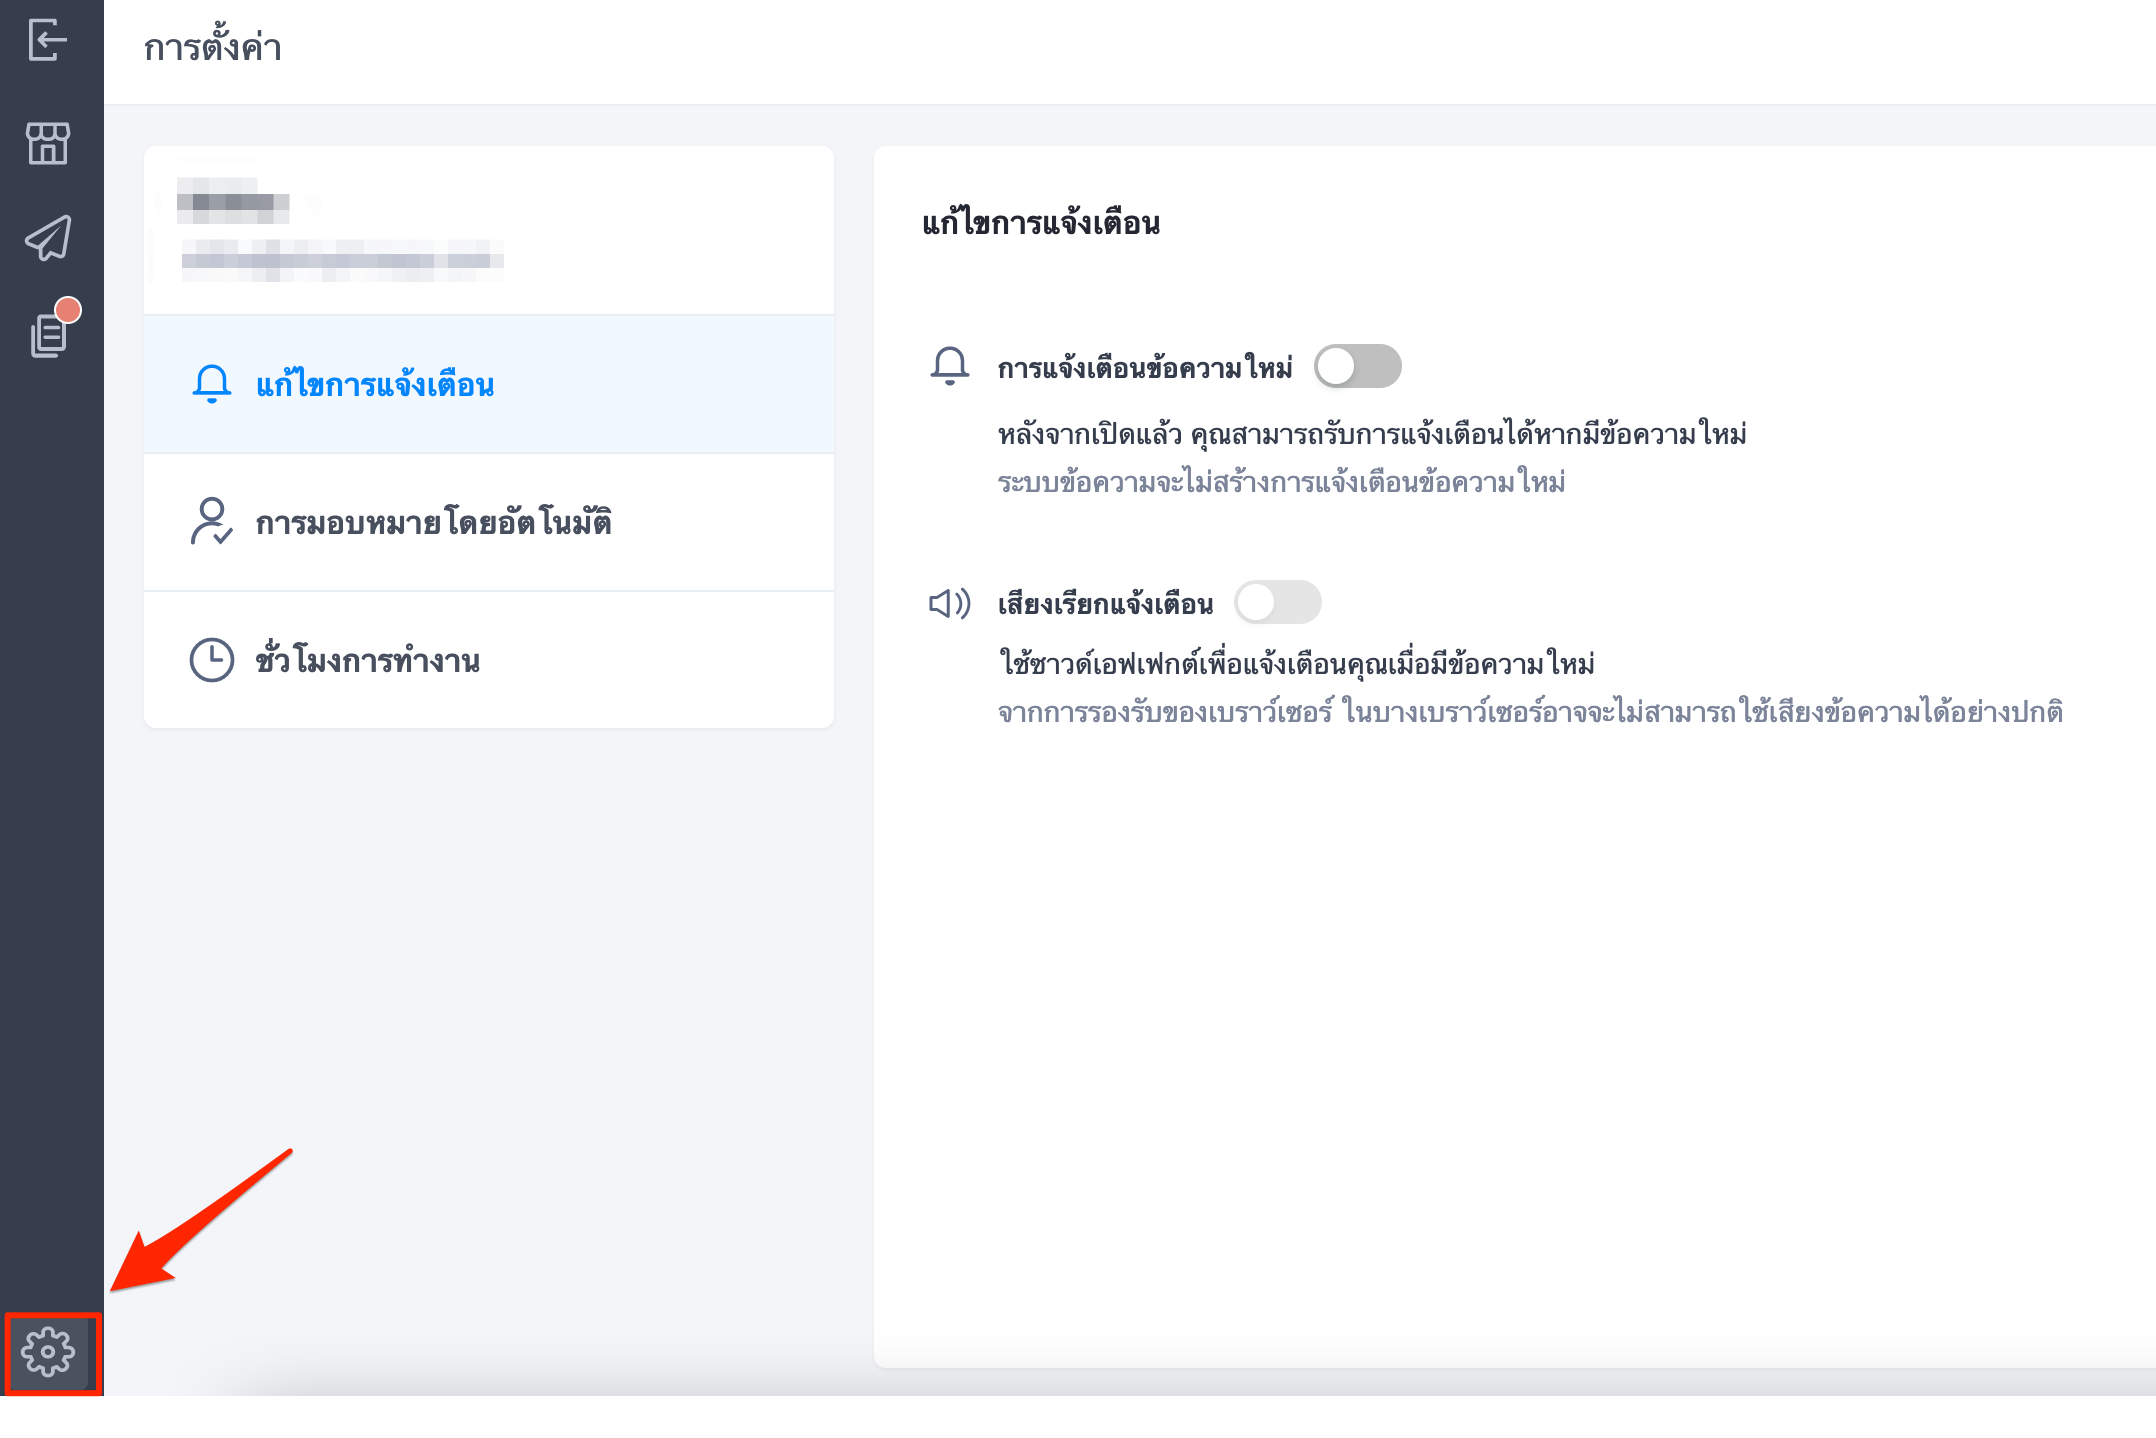
Task: Open the paper plane broadcast icon
Action: click(48, 238)
